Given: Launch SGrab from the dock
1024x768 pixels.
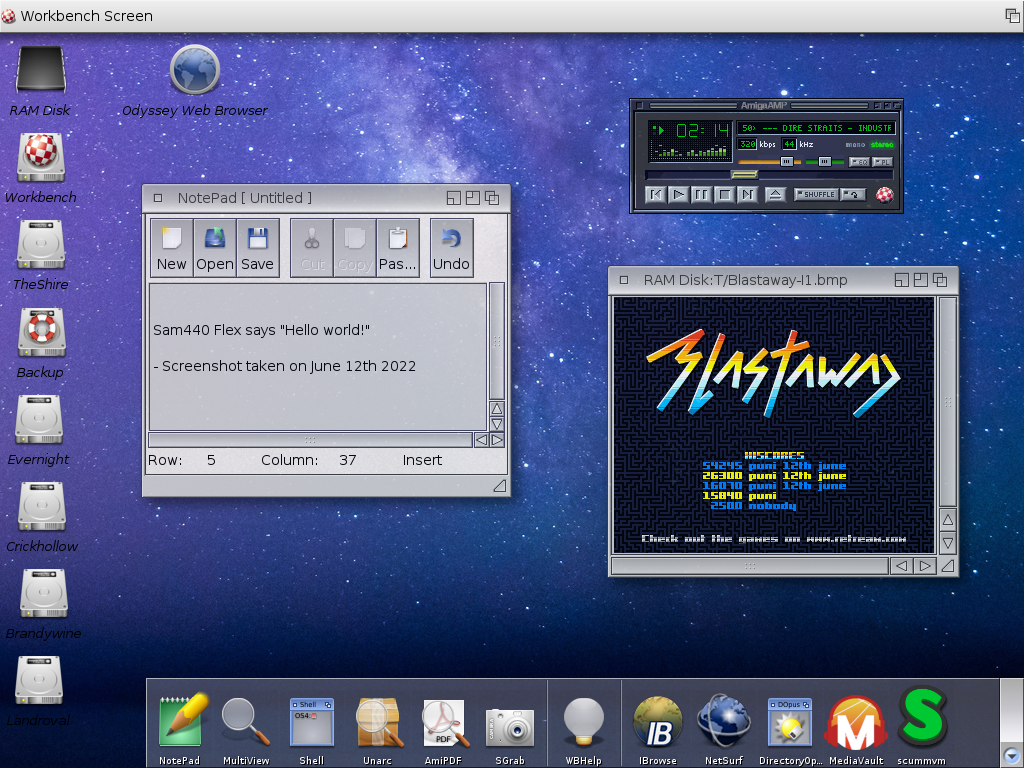Looking at the screenshot, I should 509,726.
